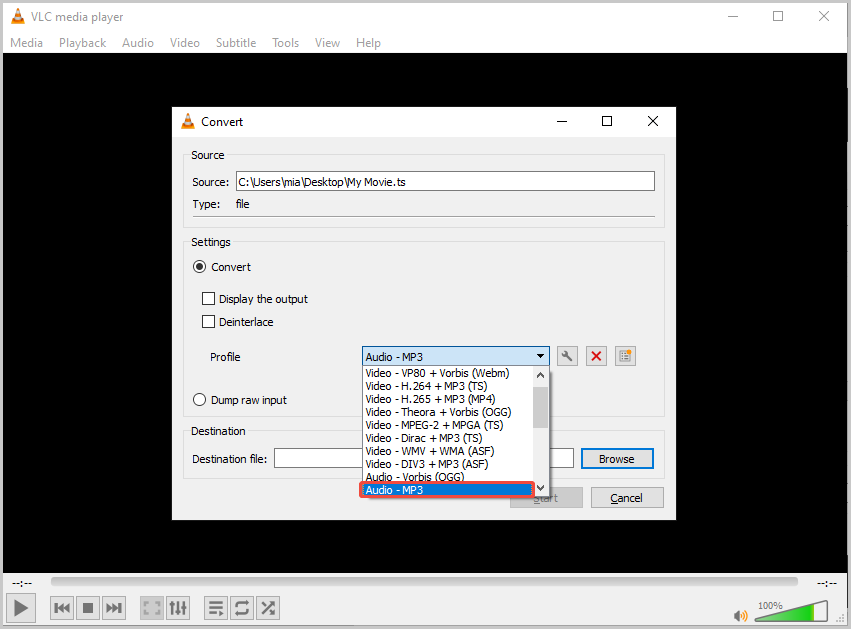The height and width of the screenshot is (629, 851).
Task: Toggle random shuffle playback
Action: click(268, 608)
